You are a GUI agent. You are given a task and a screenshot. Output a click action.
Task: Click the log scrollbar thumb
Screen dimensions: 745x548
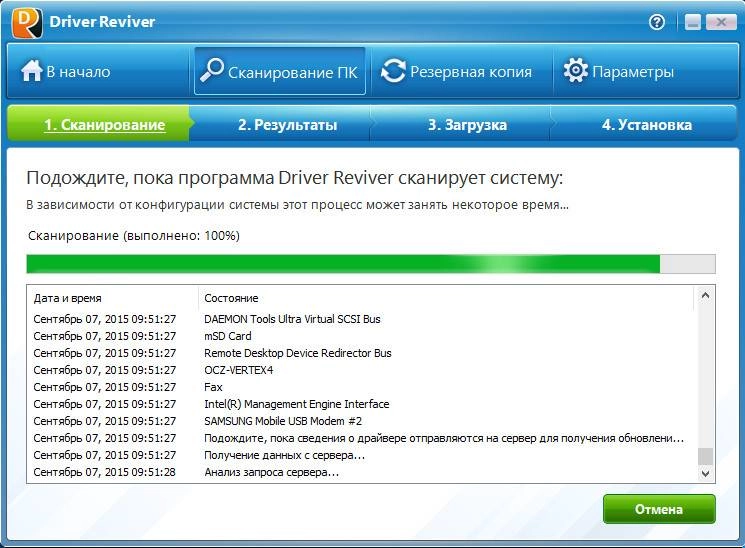pyautogui.click(x=705, y=456)
